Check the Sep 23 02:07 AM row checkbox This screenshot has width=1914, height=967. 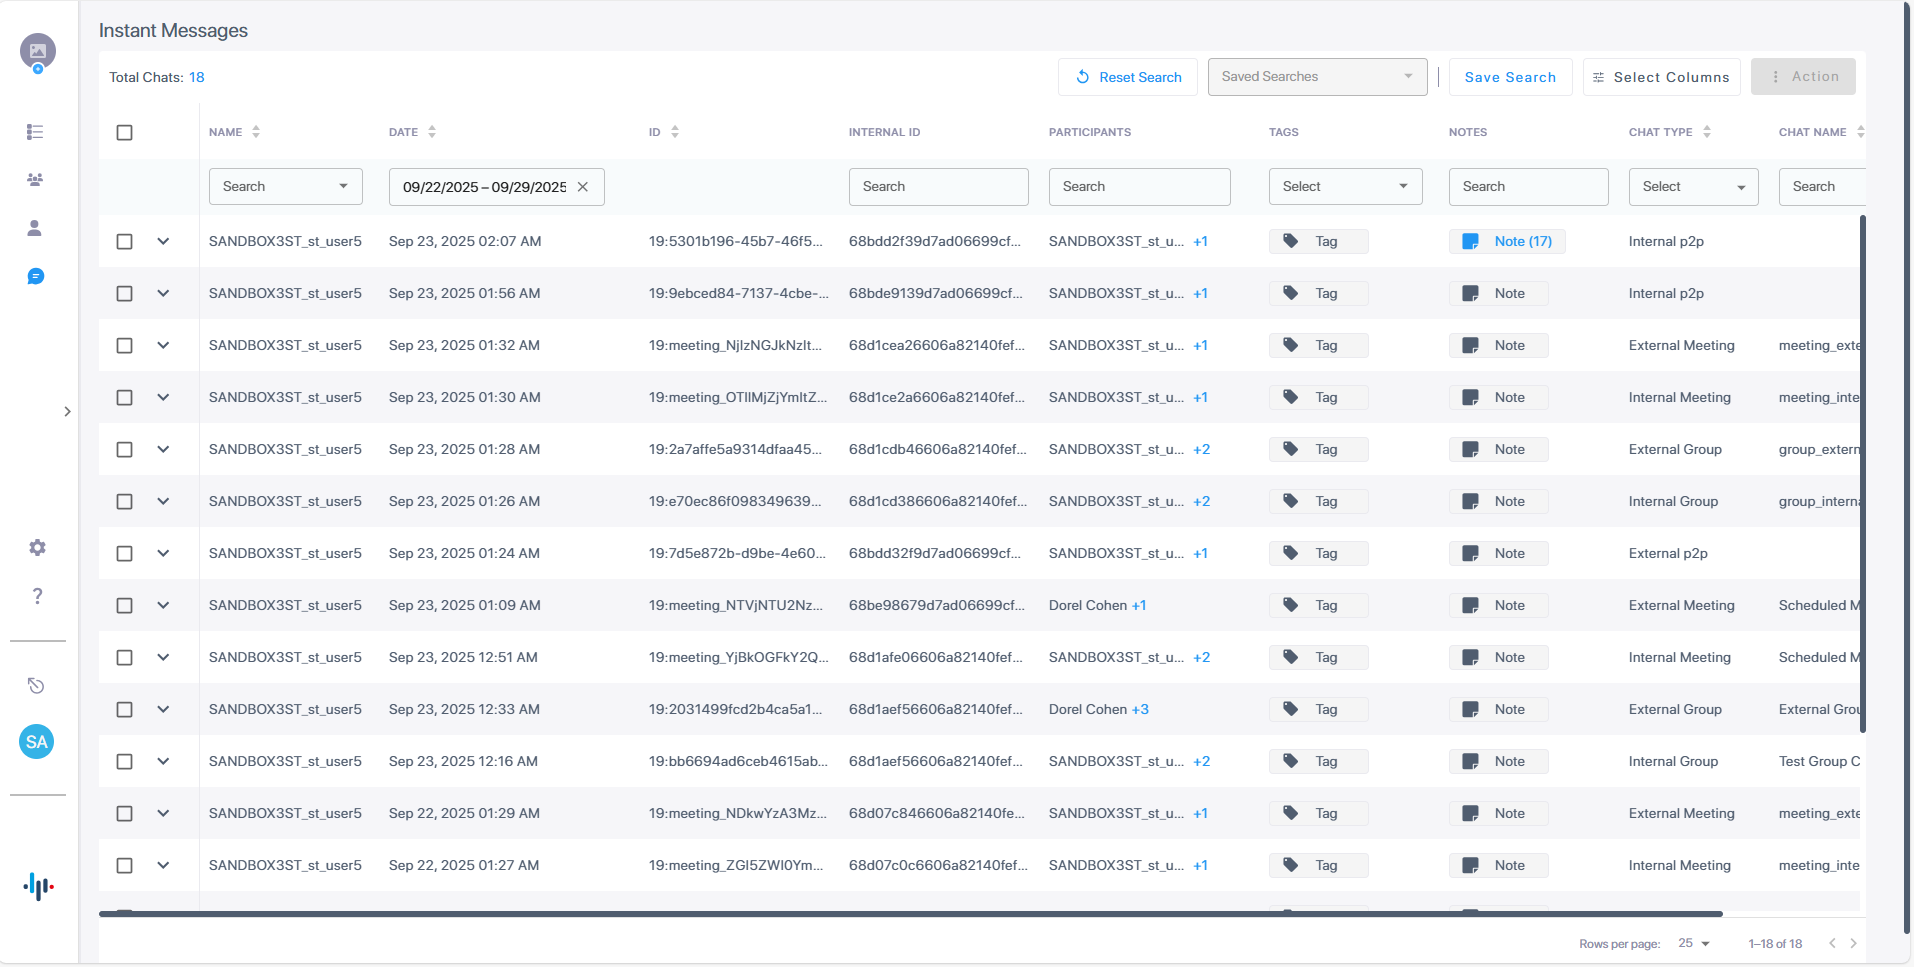tap(125, 241)
